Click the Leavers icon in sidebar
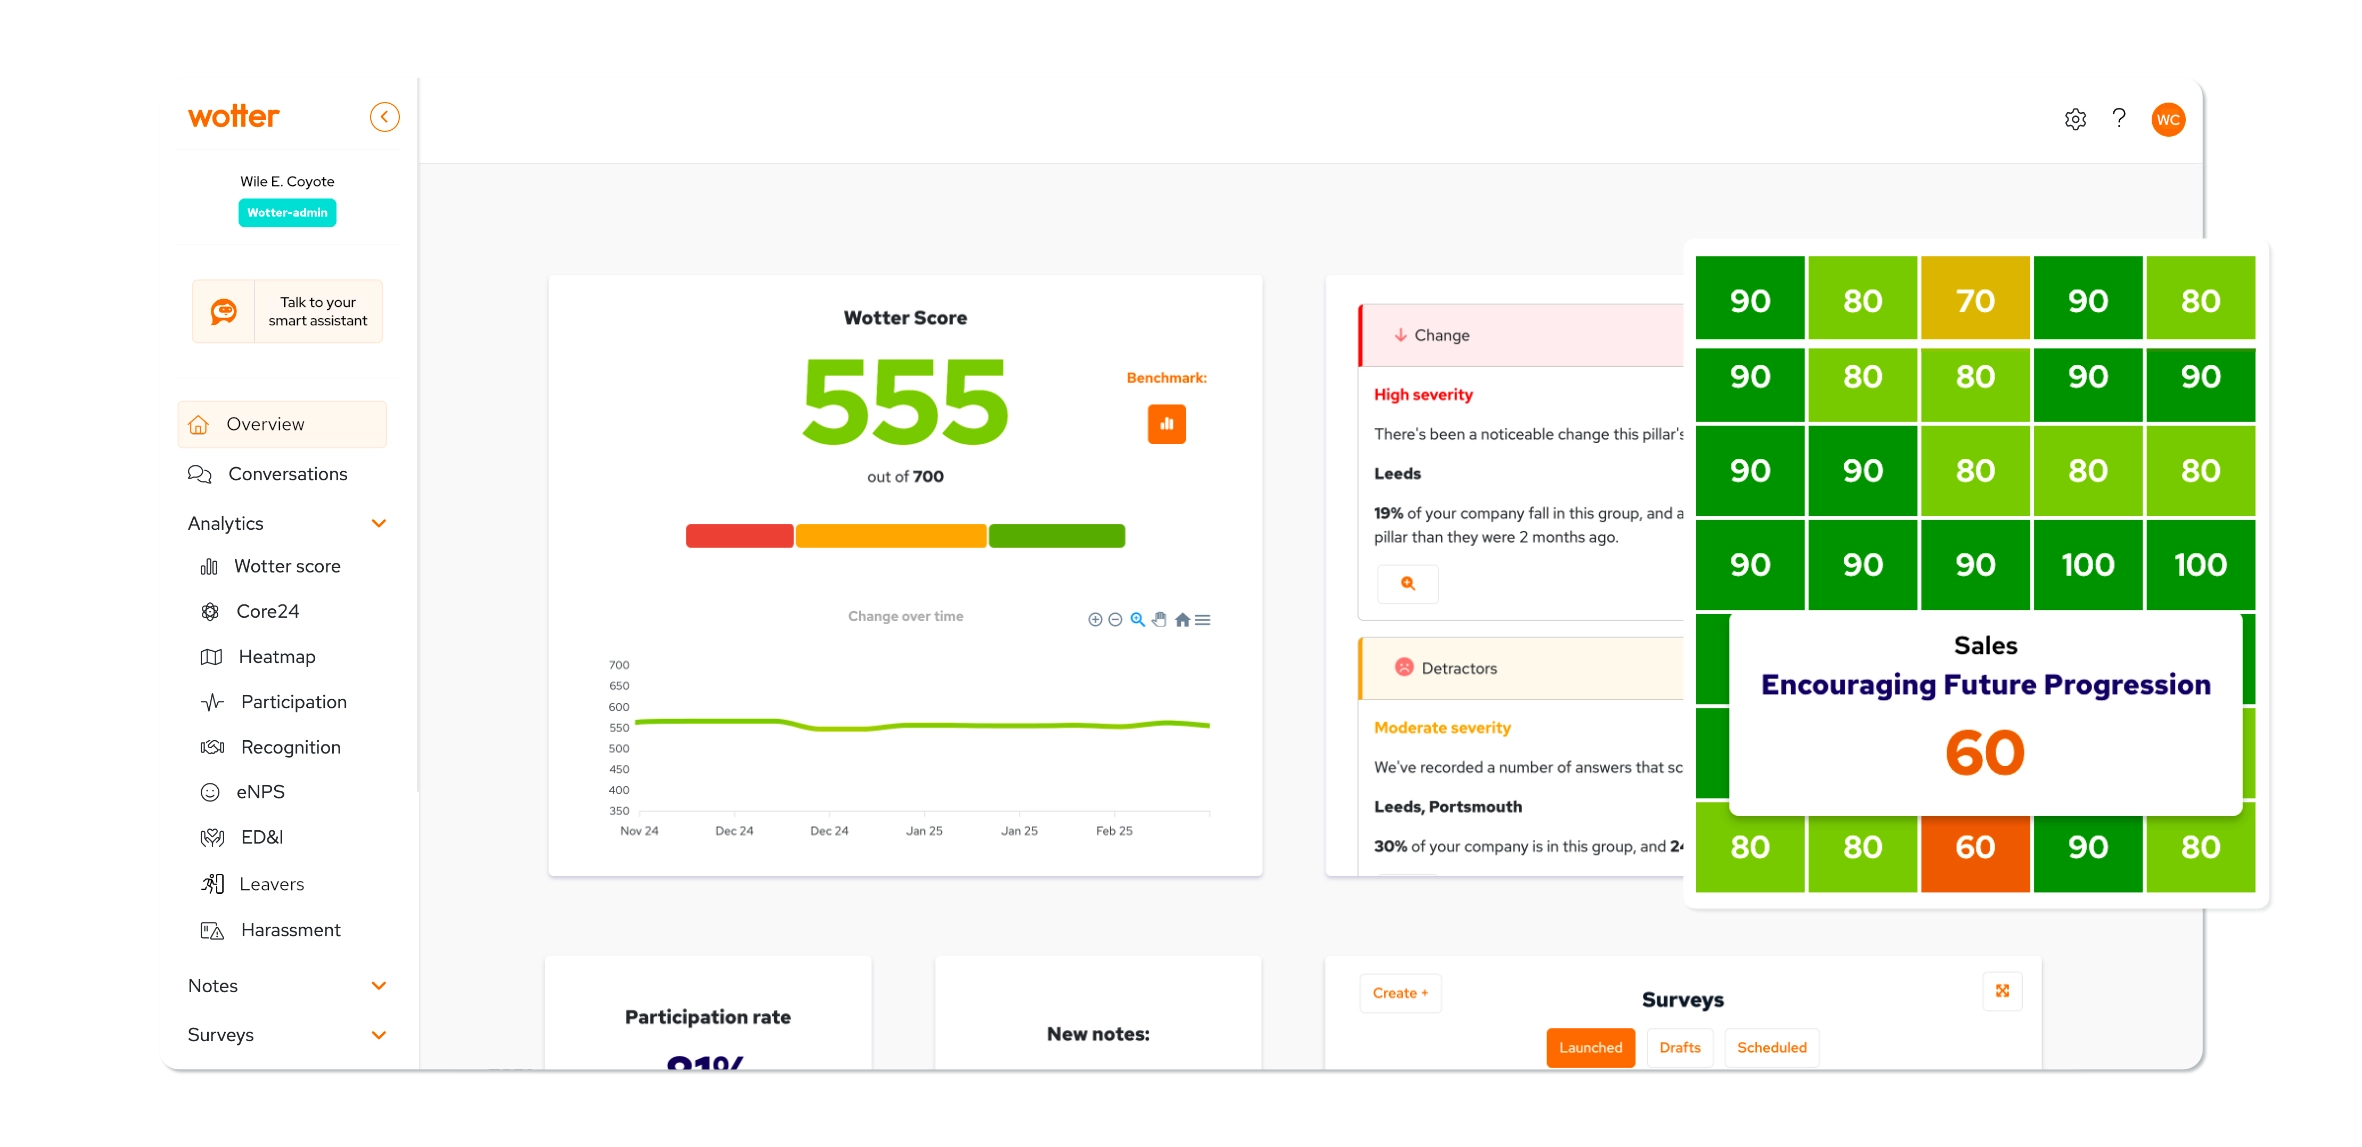2362x1147 pixels. 211,883
